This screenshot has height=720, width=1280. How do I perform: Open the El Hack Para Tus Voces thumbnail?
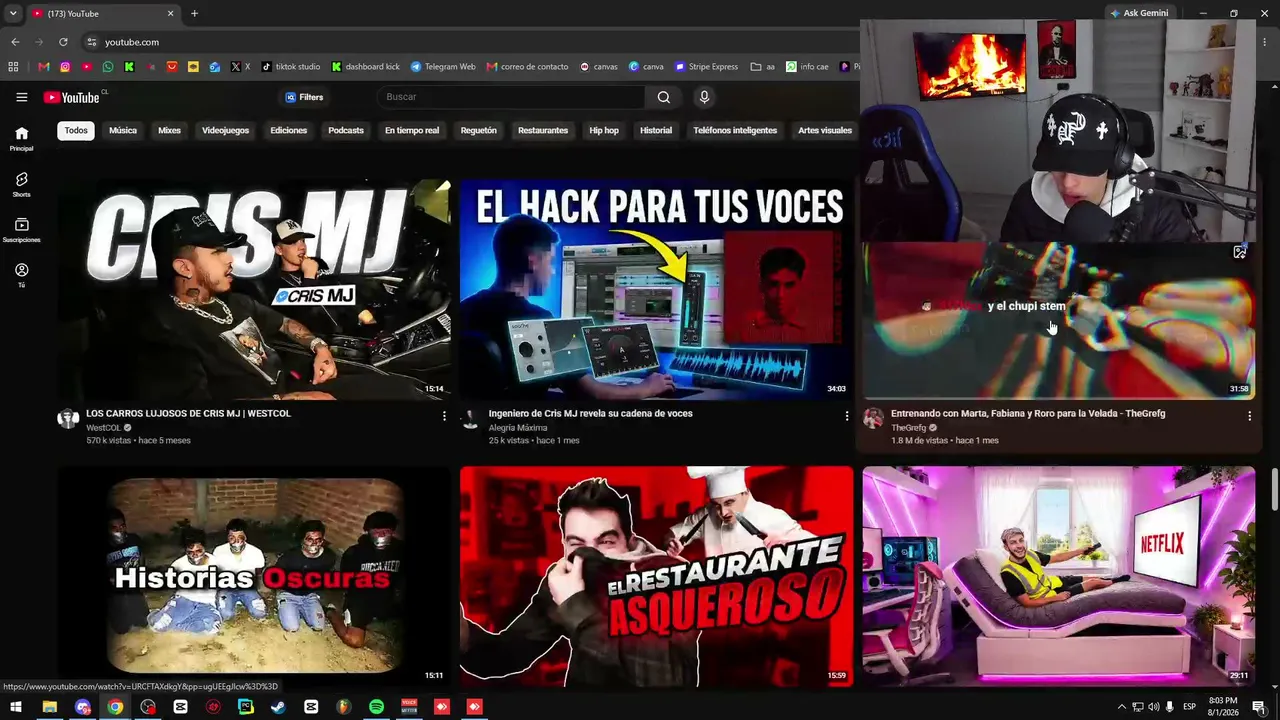(x=656, y=290)
